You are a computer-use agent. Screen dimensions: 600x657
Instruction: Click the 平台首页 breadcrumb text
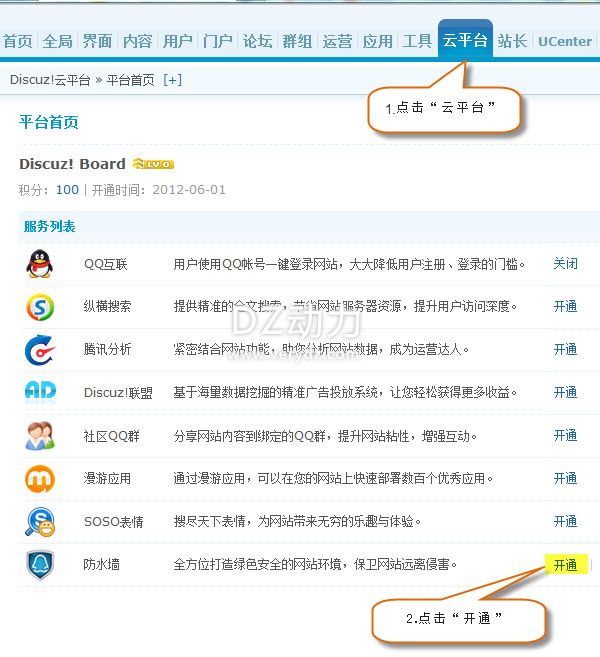[x=130, y=80]
